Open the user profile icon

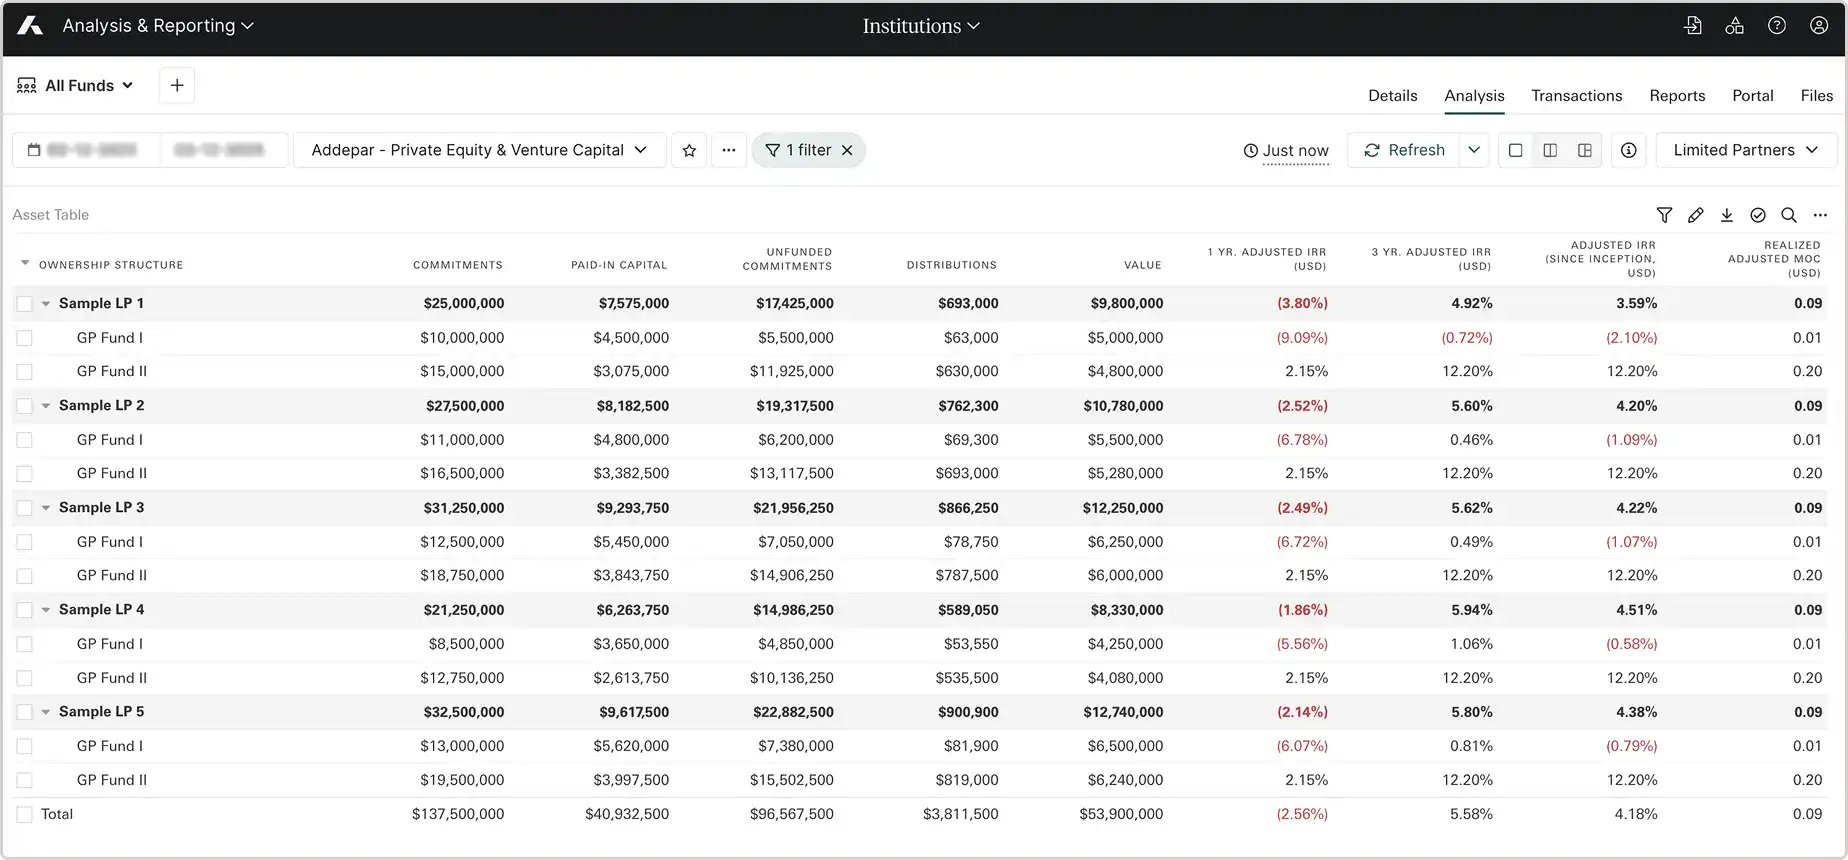1818,26
